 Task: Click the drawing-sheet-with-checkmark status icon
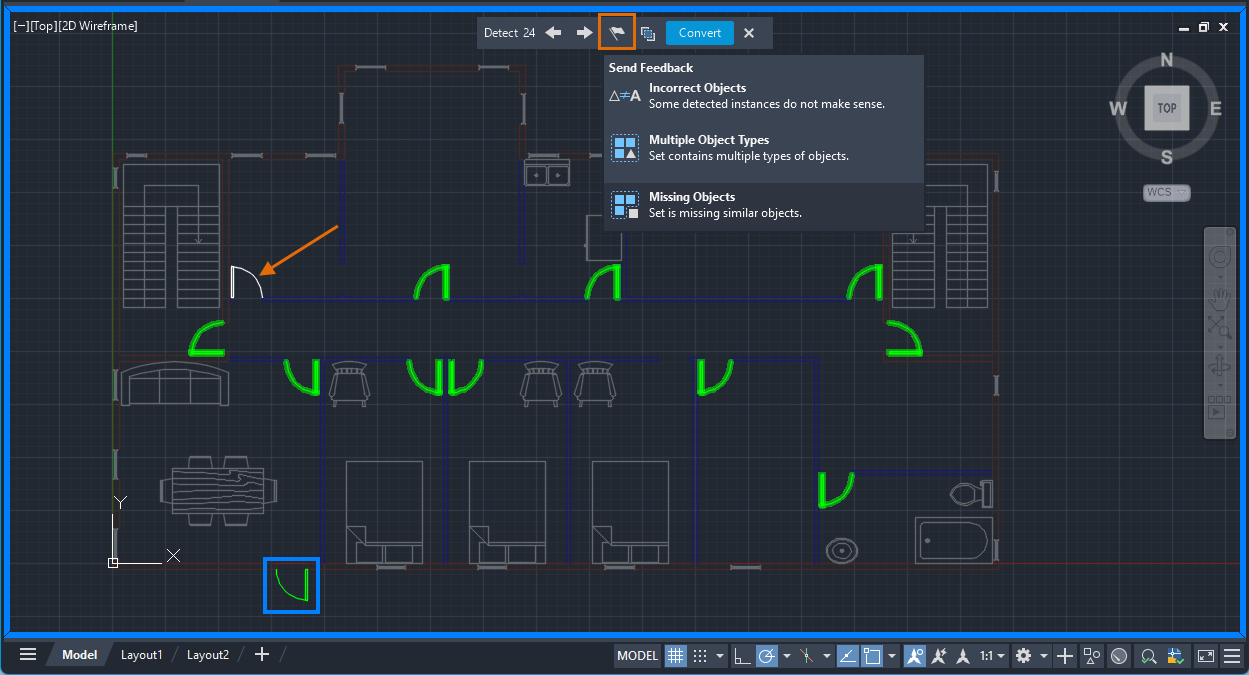click(1176, 656)
